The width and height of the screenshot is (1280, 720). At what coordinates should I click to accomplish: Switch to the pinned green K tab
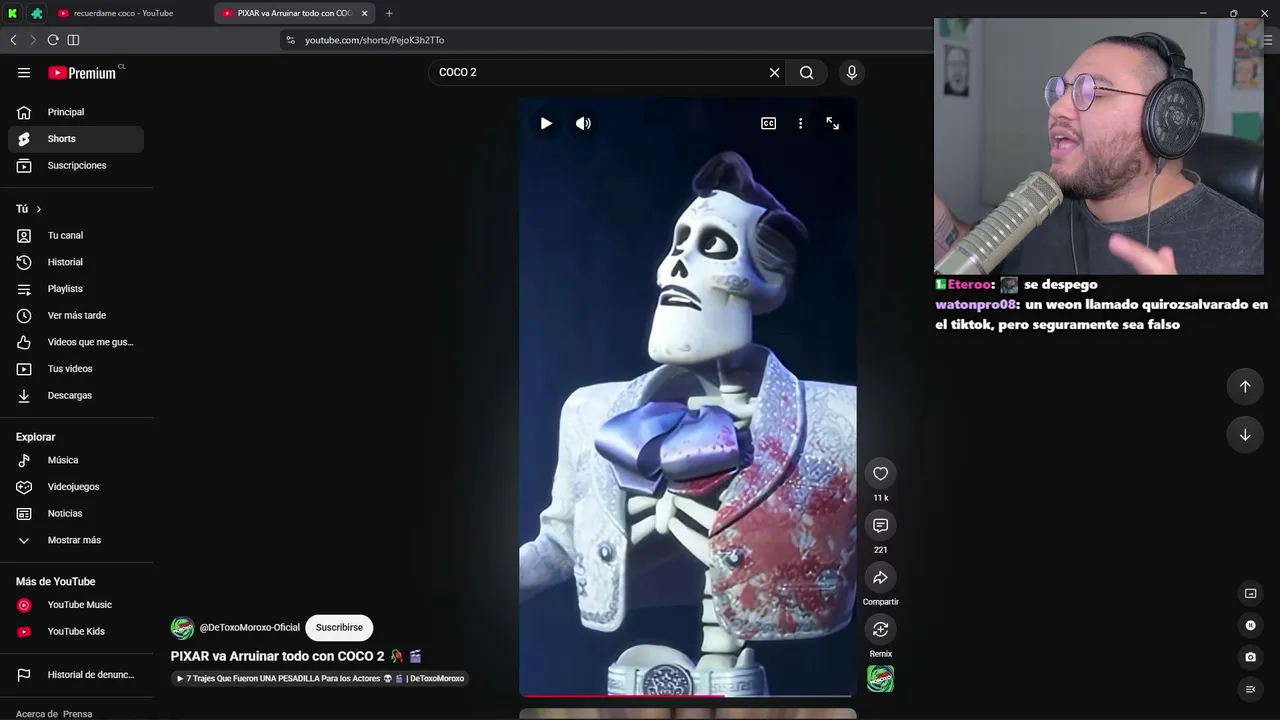pos(13,13)
